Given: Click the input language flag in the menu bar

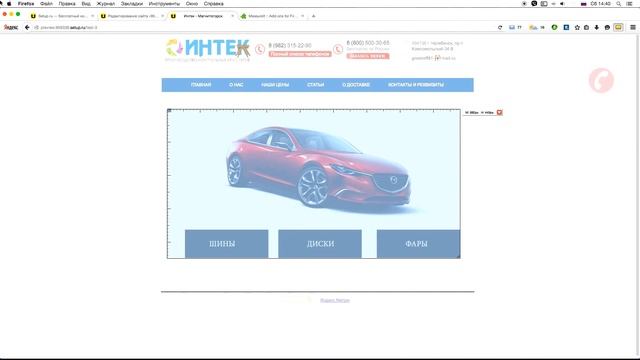Looking at the screenshot, I should pyautogui.click(x=584, y=4).
